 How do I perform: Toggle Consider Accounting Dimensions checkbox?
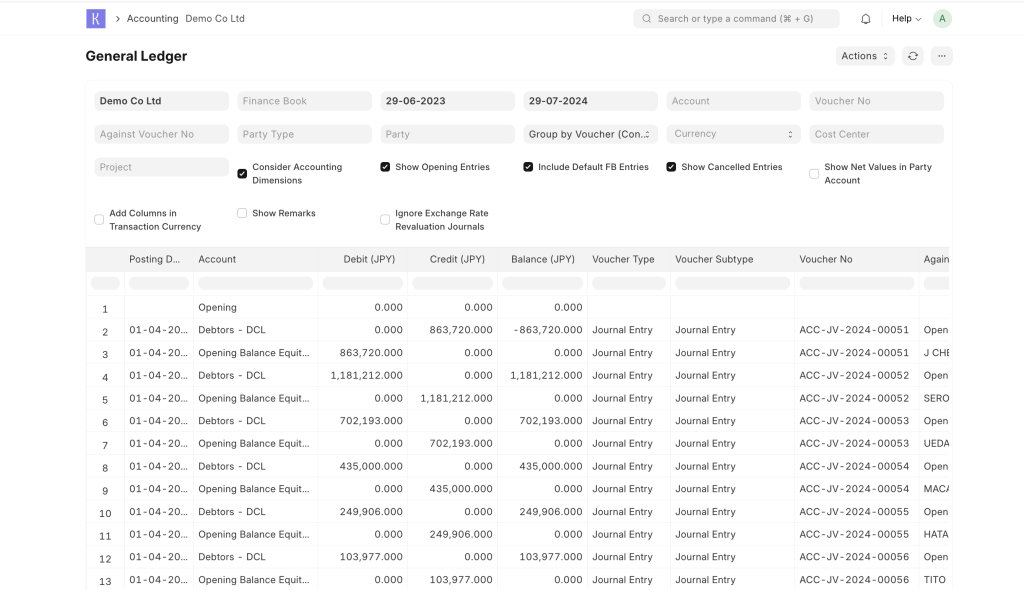[242, 174]
